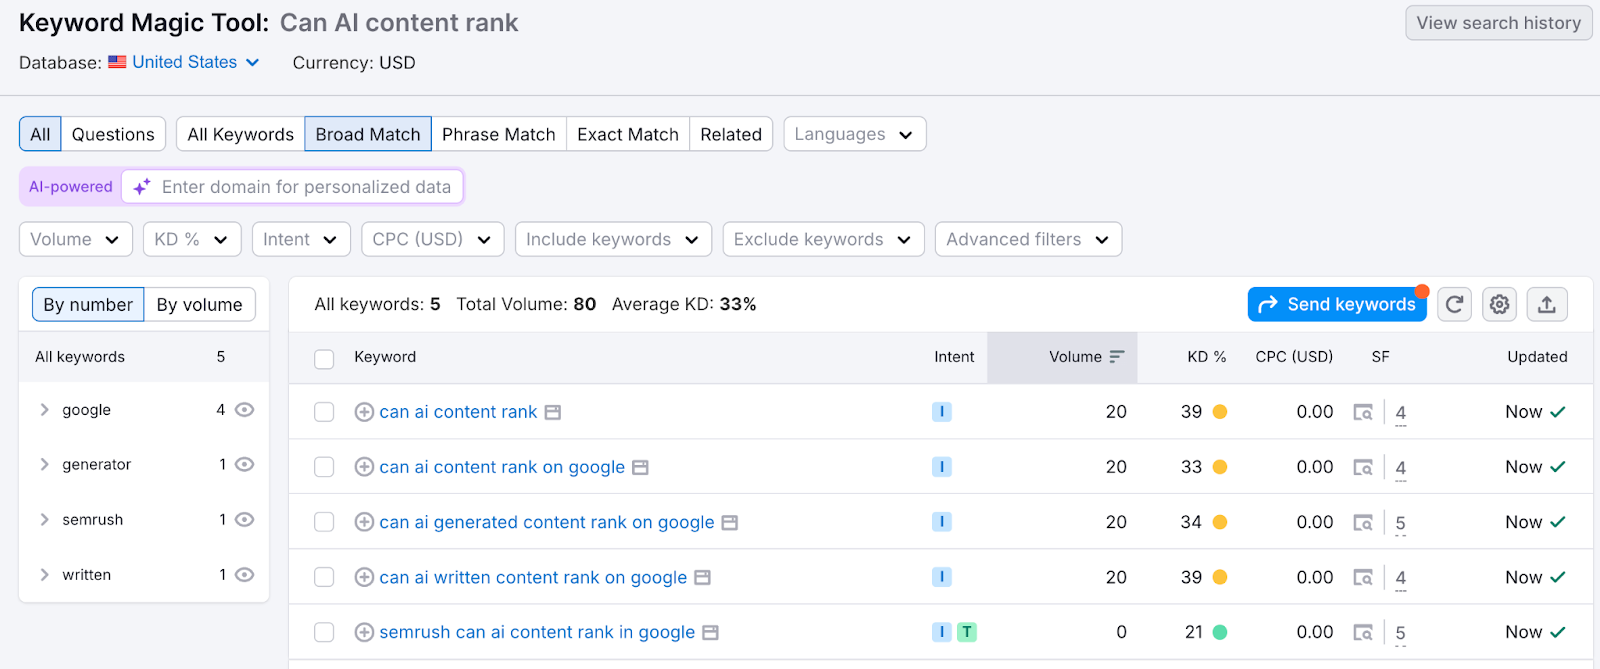Image resolution: width=1600 pixels, height=669 pixels.
Task: Tick the select-all checkbox in table header
Action: [x=324, y=358]
